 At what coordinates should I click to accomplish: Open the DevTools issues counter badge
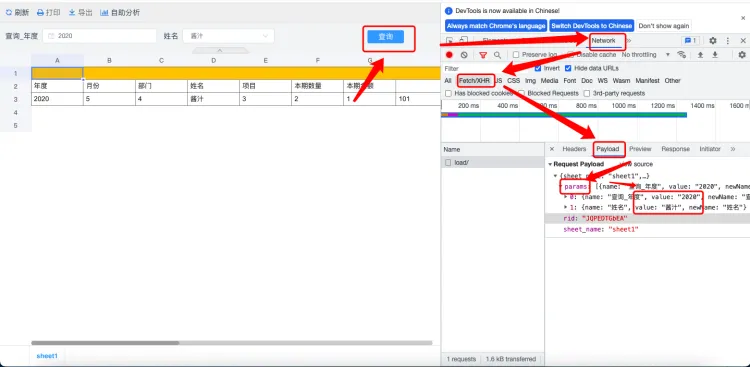691,41
